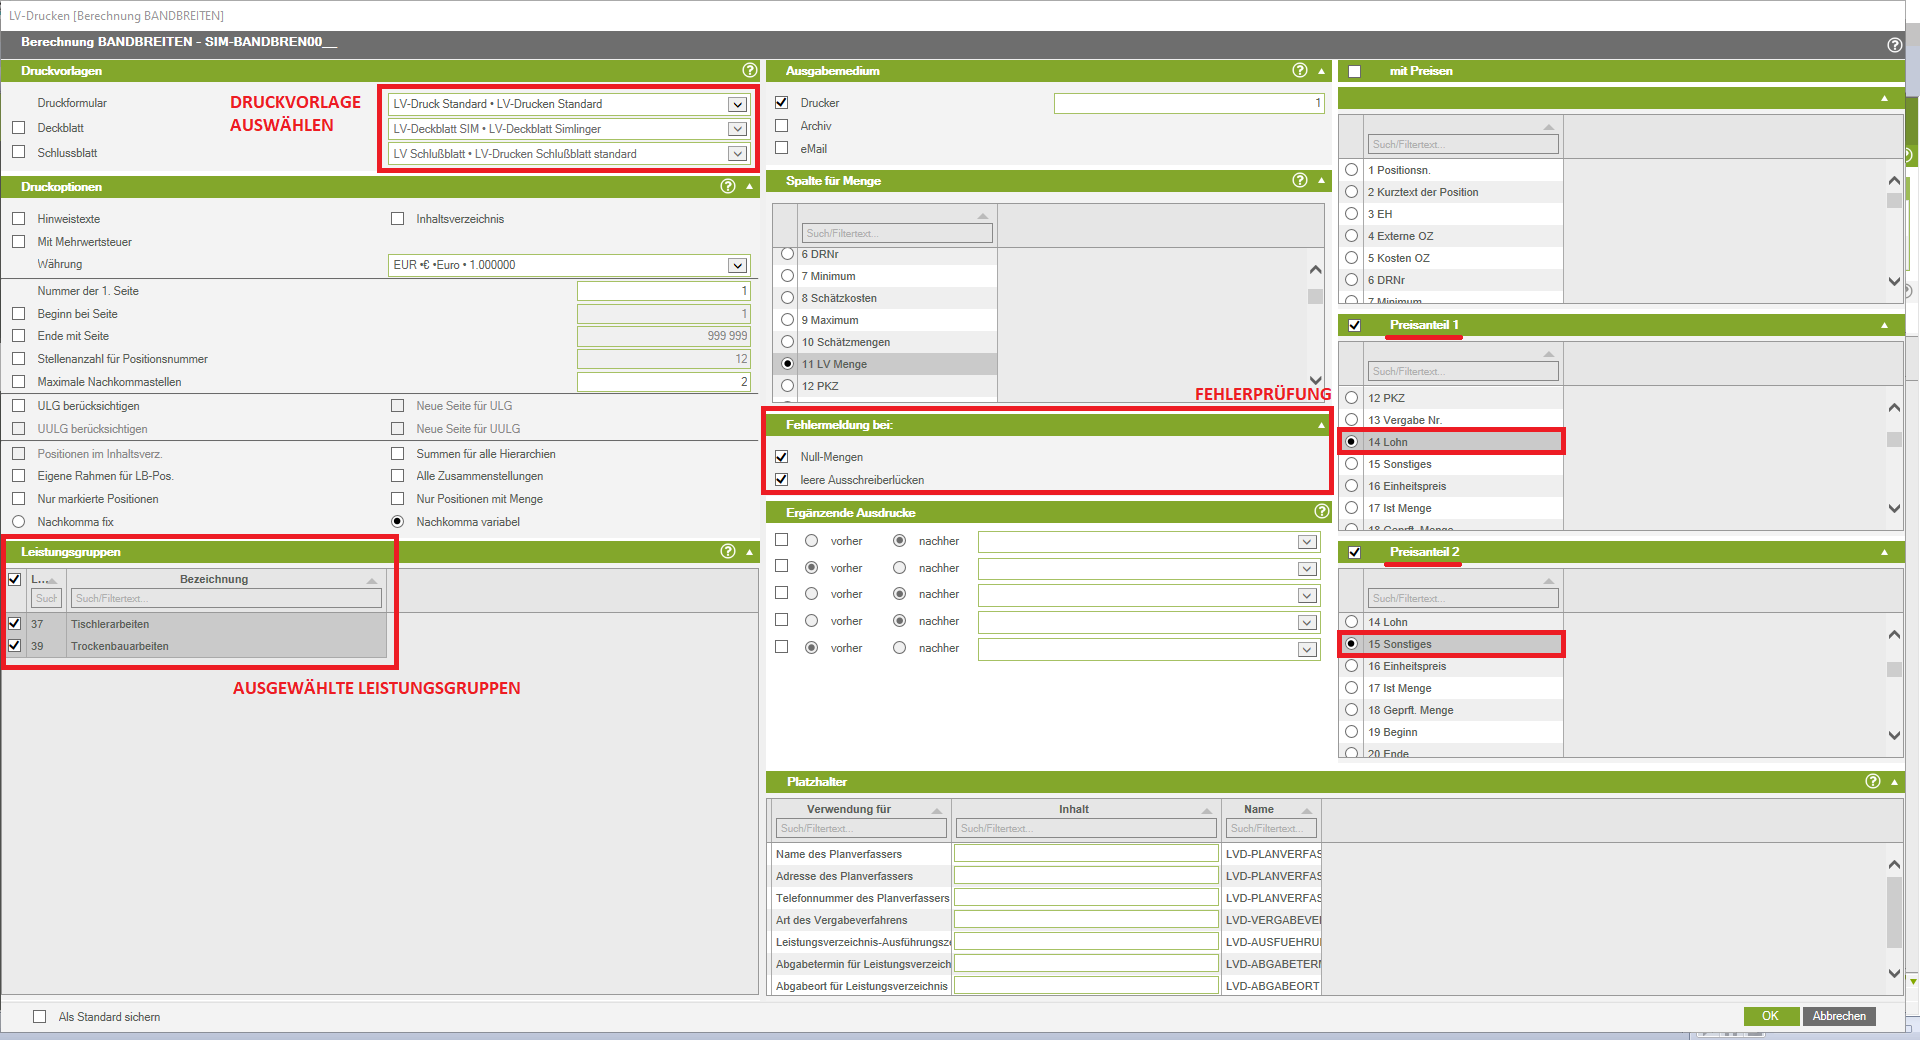Screen dimensions: 1920x1040
Task: Click the Nummer der 1. Seite field
Action: tap(663, 291)
